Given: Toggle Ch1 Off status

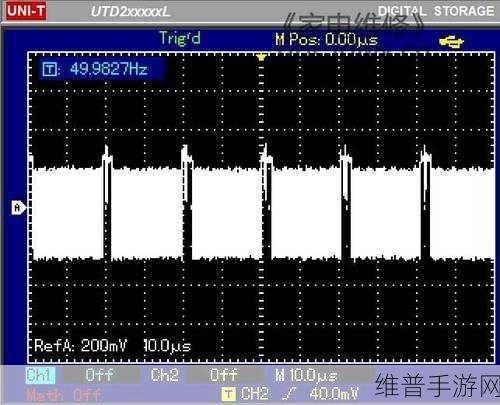Looking at the screenshot, I should [99, 375].
